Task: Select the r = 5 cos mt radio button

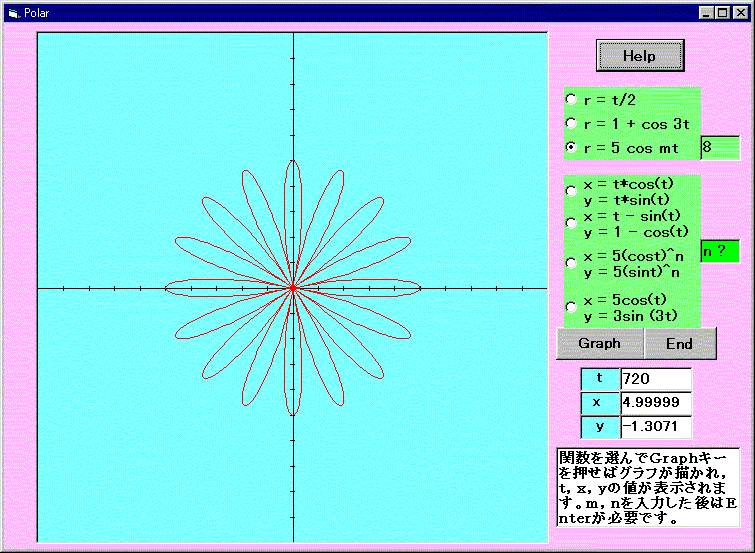Action: (x=571, y=147)
